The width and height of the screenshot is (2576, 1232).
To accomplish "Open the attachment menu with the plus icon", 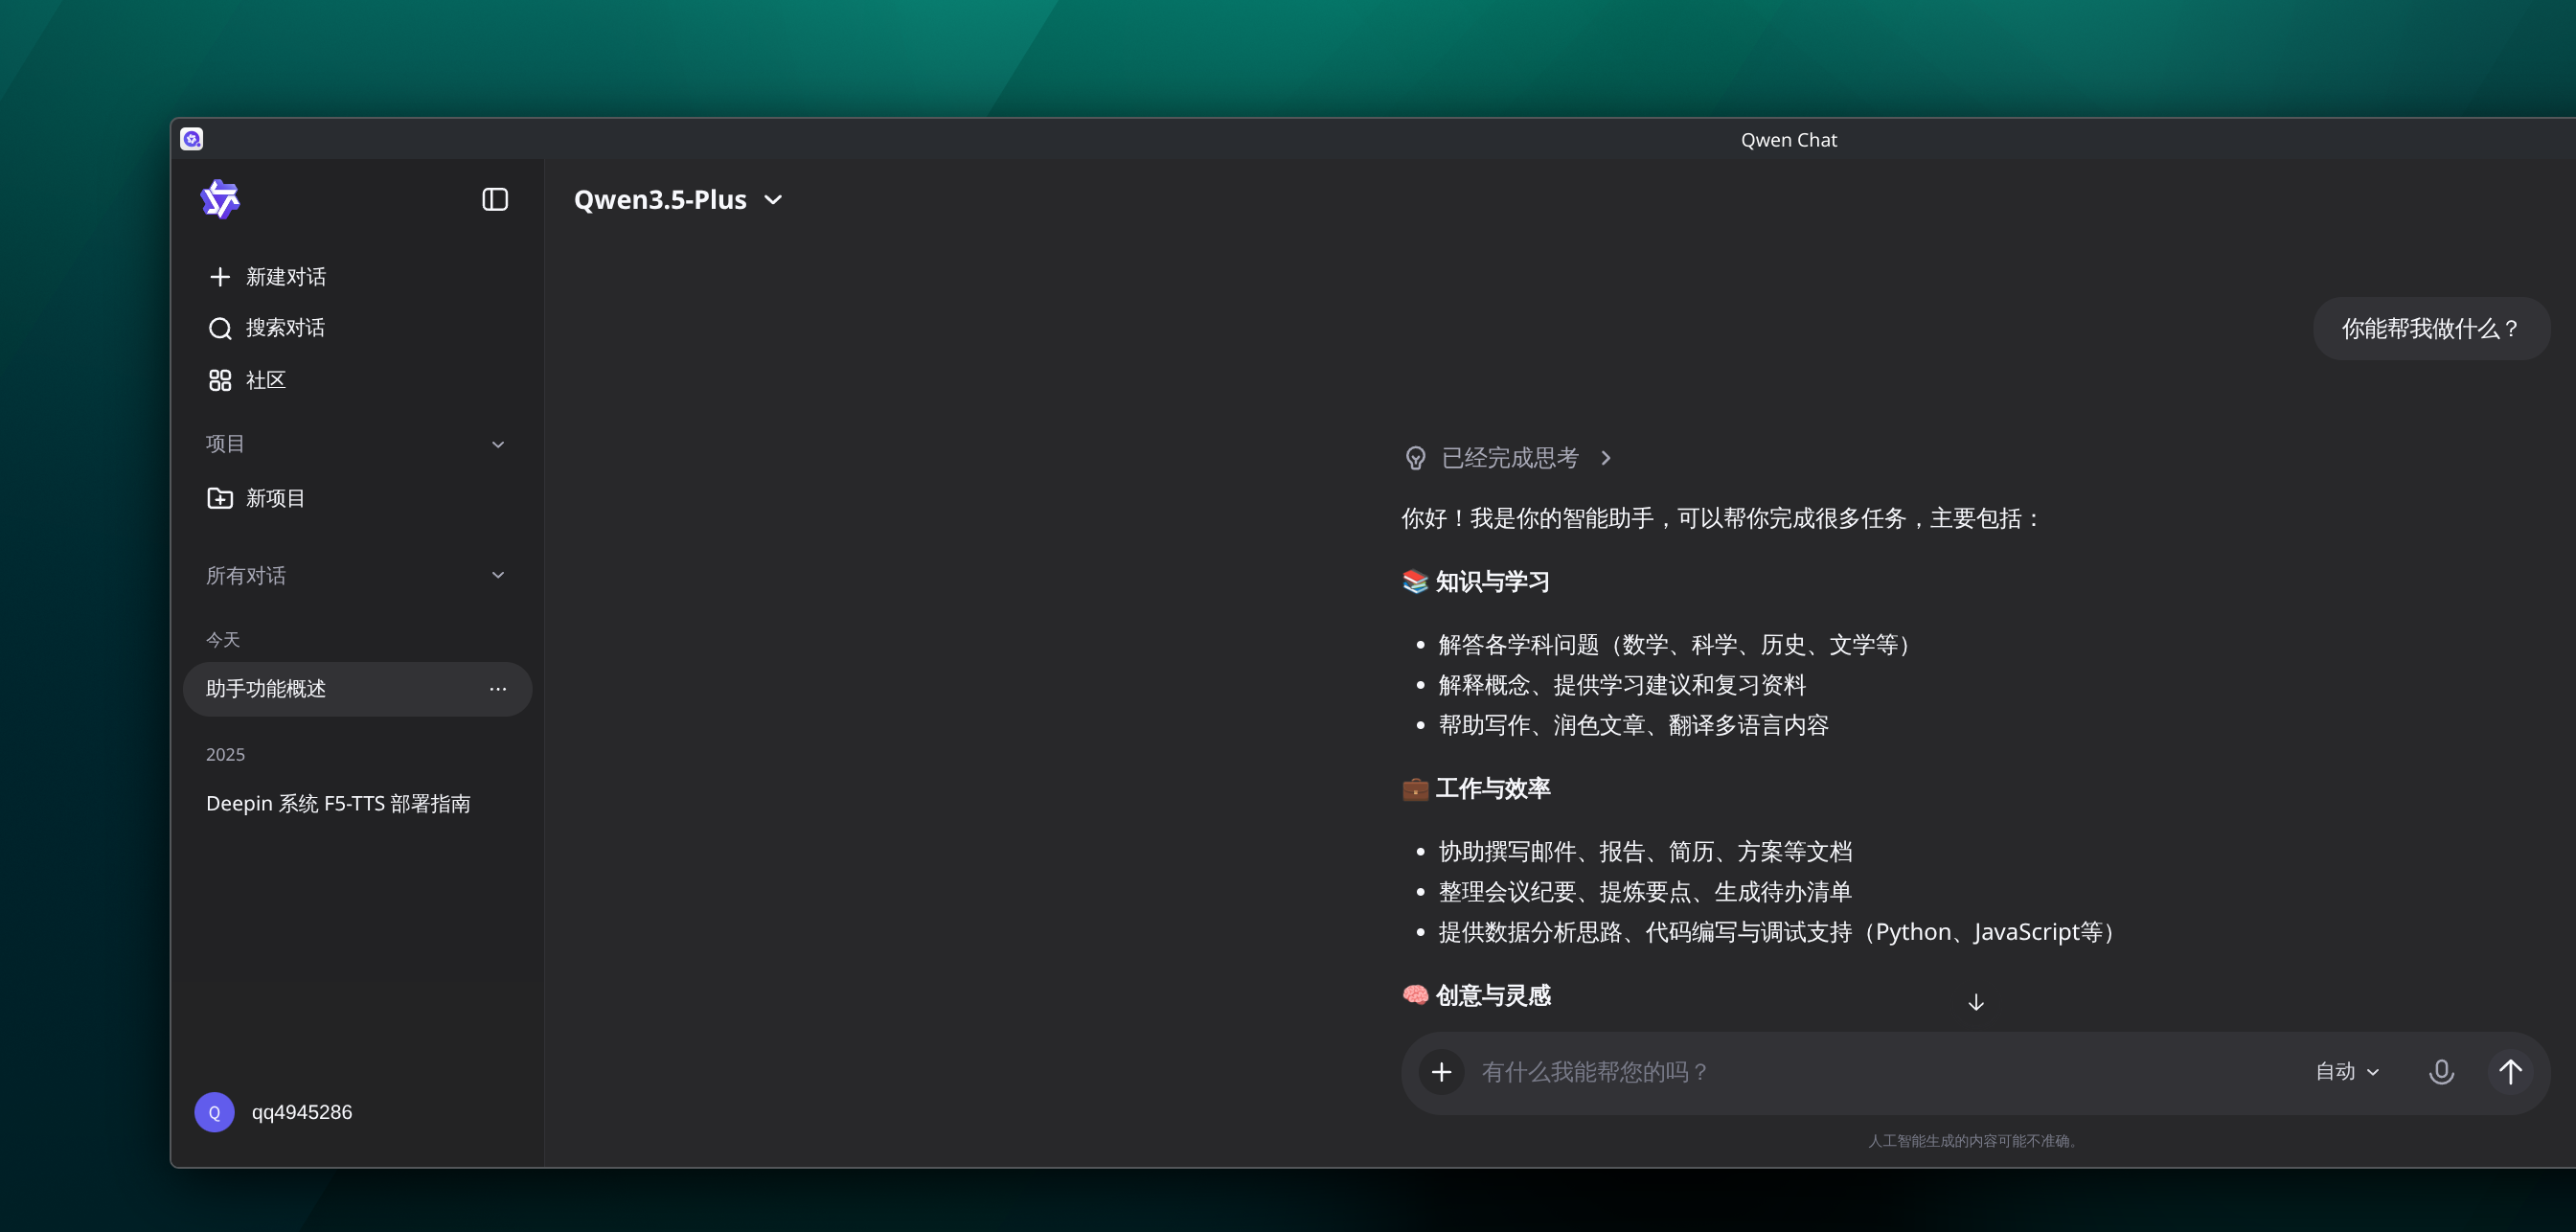I will (1443, 1071).
